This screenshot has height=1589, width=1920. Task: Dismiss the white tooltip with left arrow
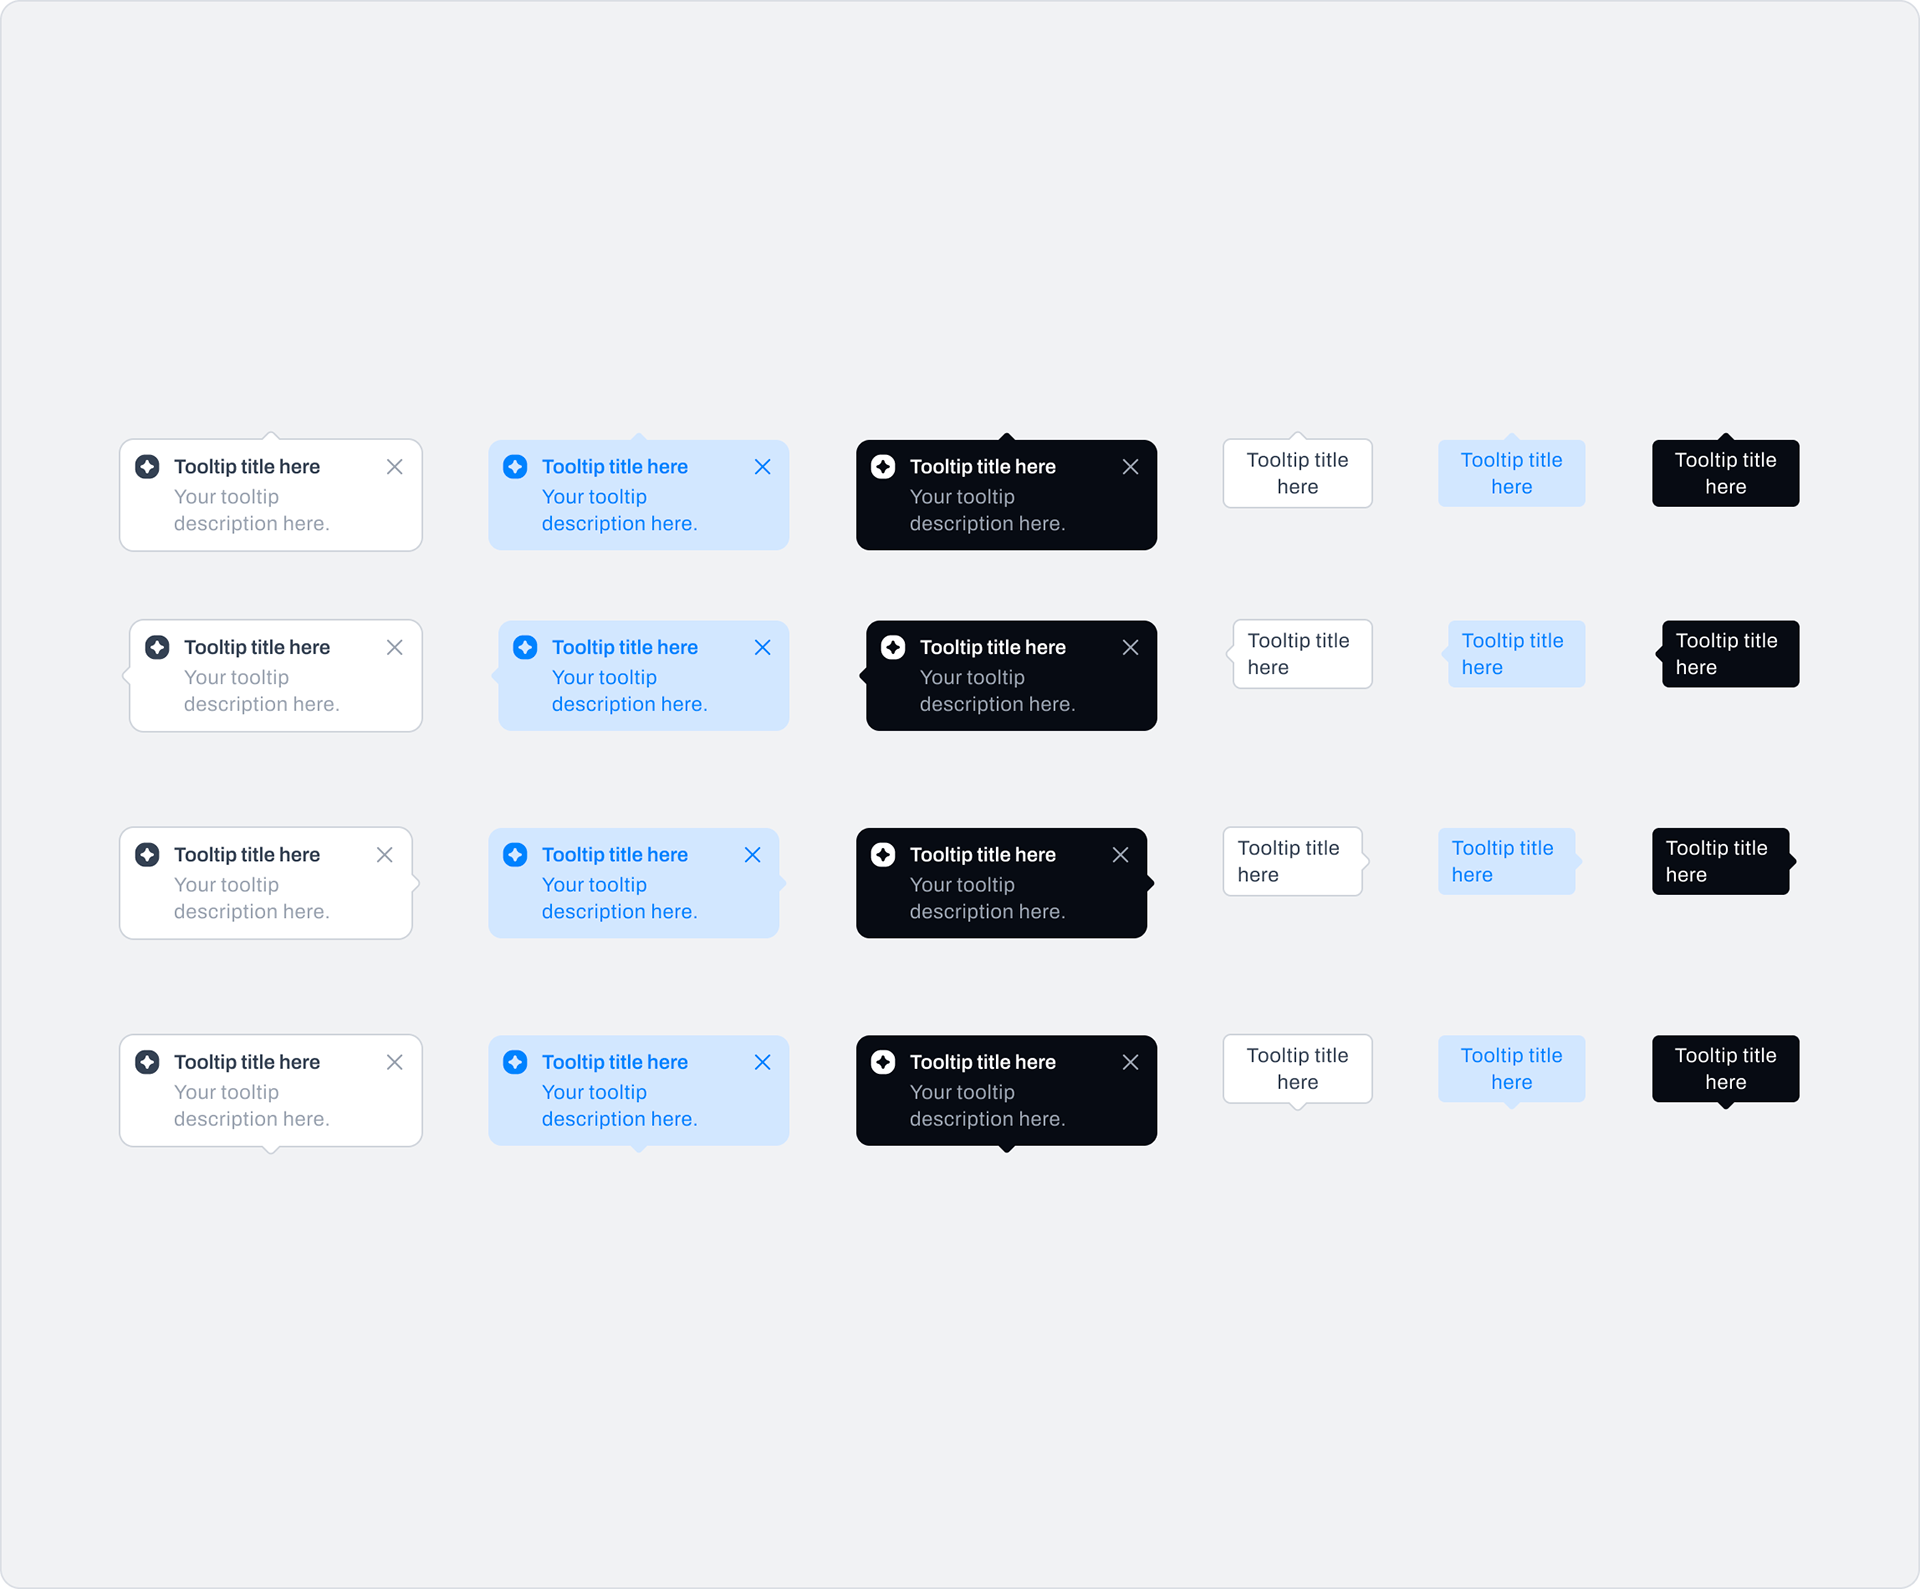tap(395, 648)
